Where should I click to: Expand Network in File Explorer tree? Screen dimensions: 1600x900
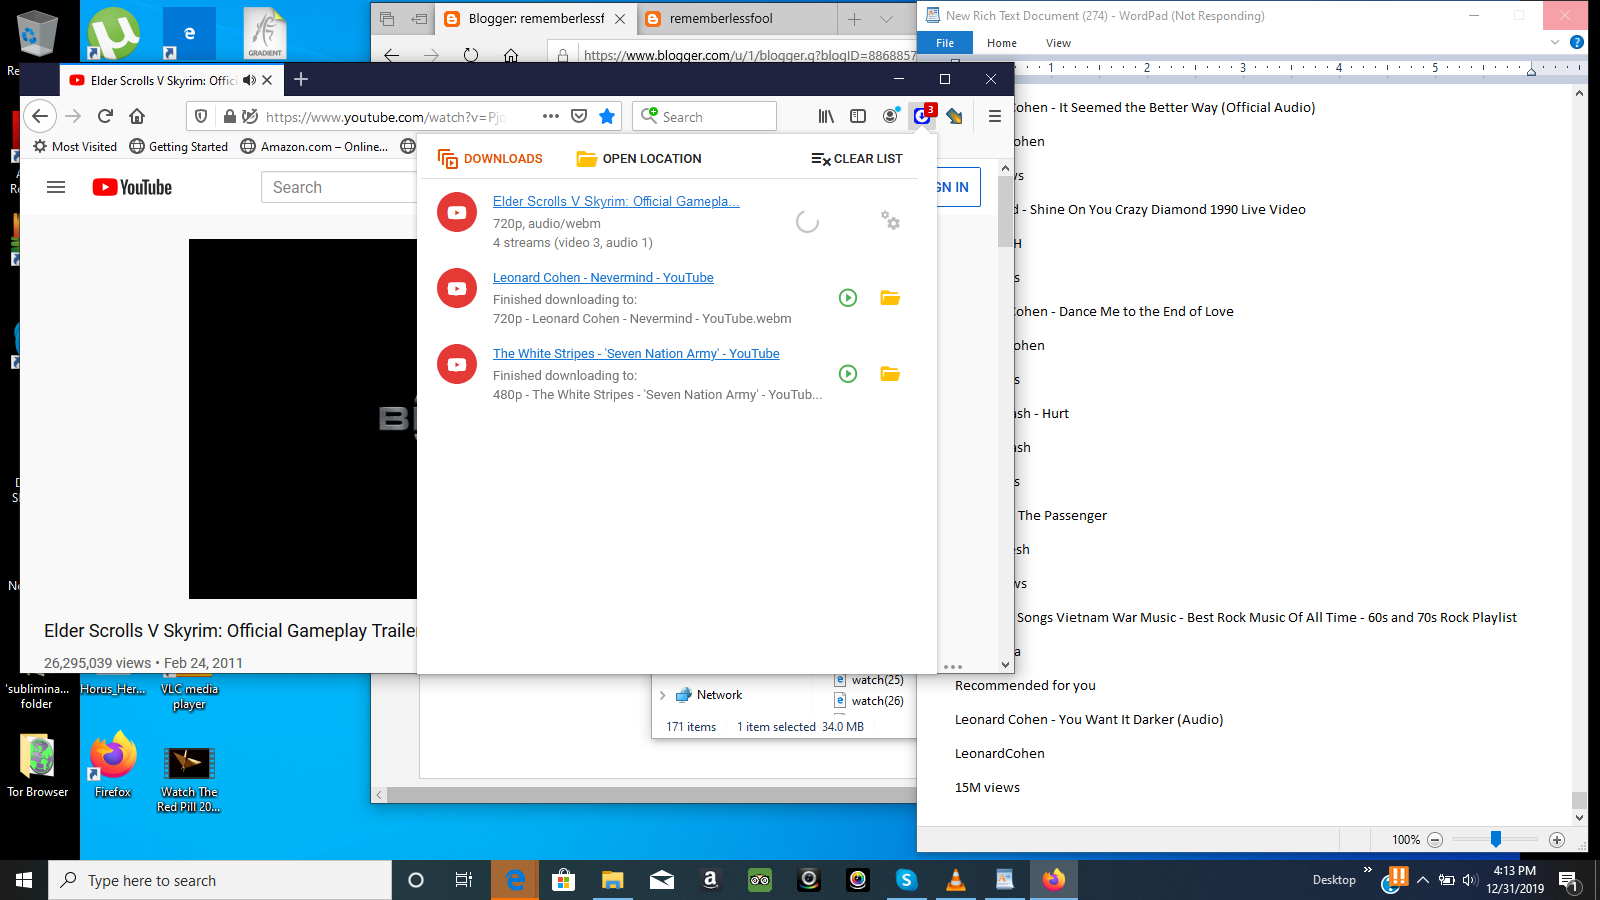[x=662, y=695]
